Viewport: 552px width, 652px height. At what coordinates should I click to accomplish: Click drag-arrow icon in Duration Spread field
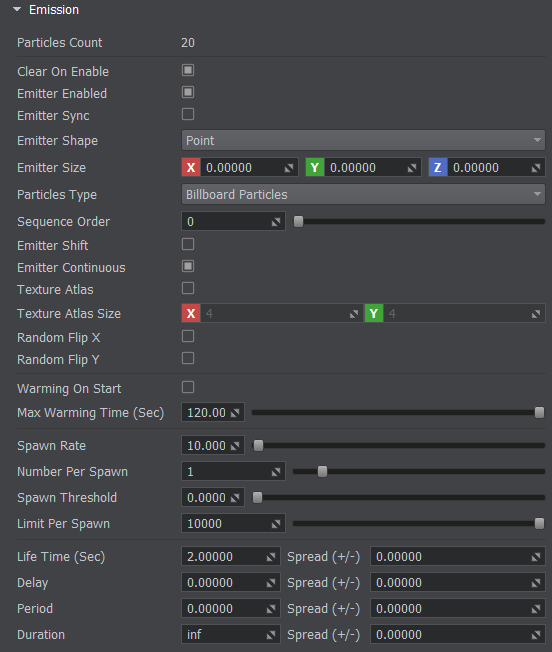(x=536, y=635)
